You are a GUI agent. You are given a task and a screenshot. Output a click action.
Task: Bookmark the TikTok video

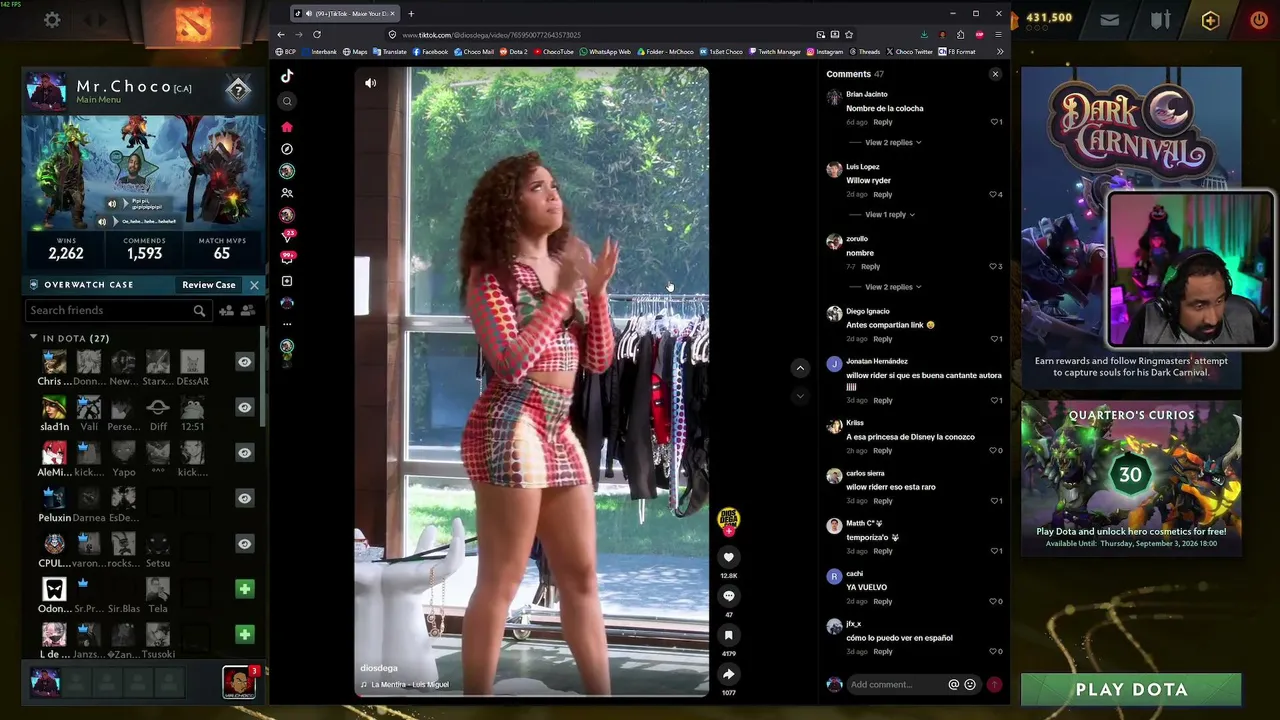pos(729,635)
